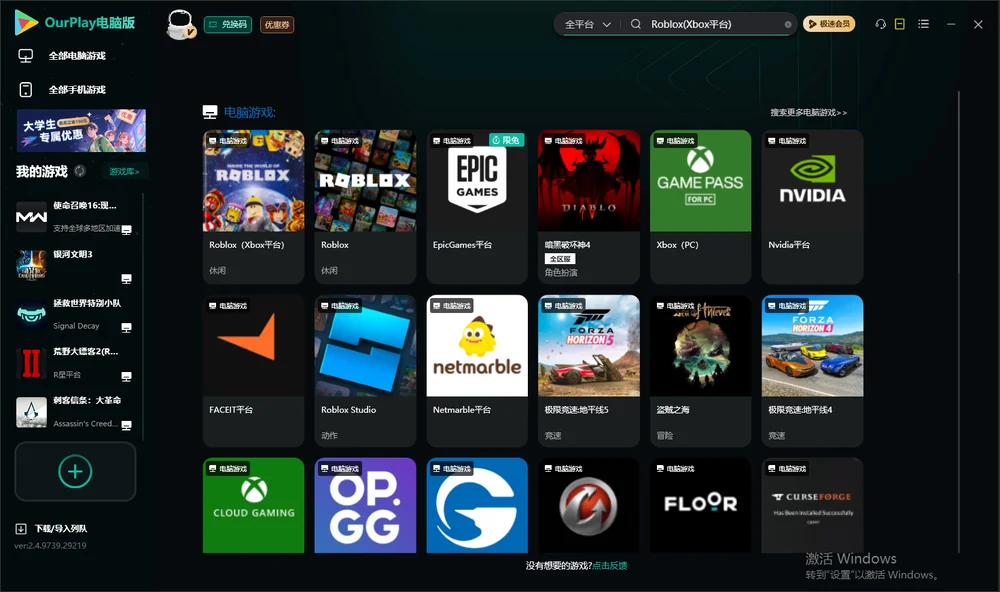
Task: Select Red Dead Redemption 2 icon
Action: tap(31, 363)
